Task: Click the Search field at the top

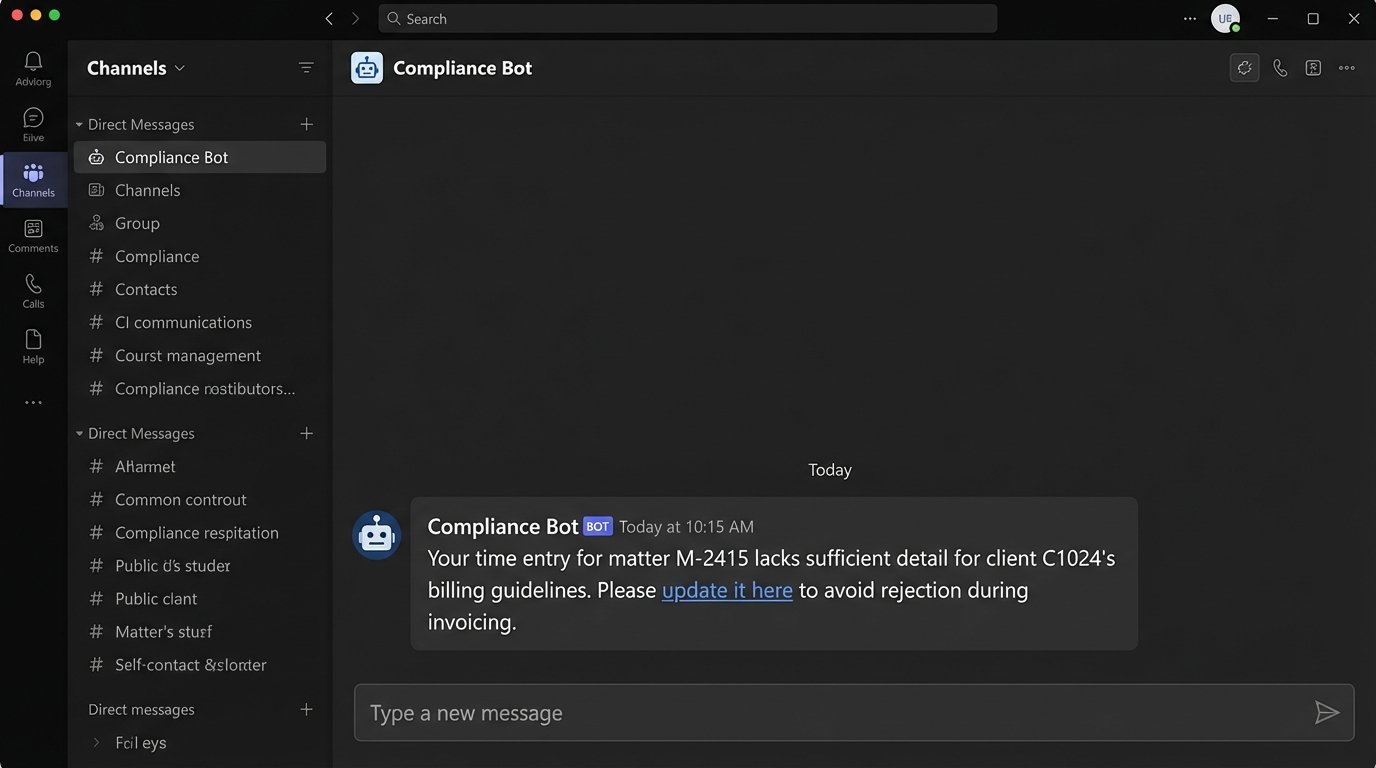Action: click(x=687, y=19)
